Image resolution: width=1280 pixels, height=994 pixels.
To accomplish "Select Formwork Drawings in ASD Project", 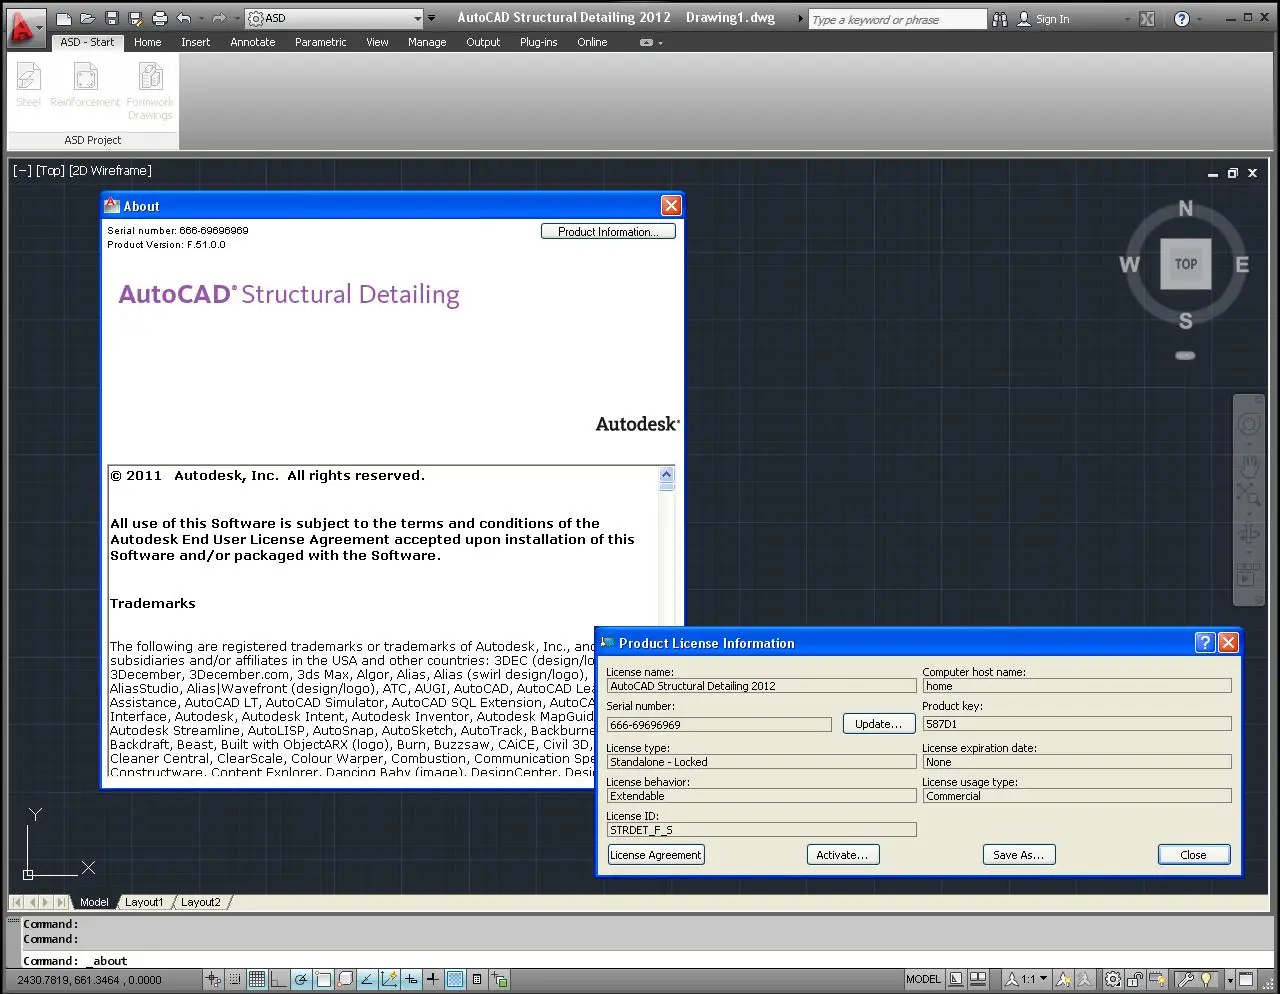I will click(x=150, y=92).
